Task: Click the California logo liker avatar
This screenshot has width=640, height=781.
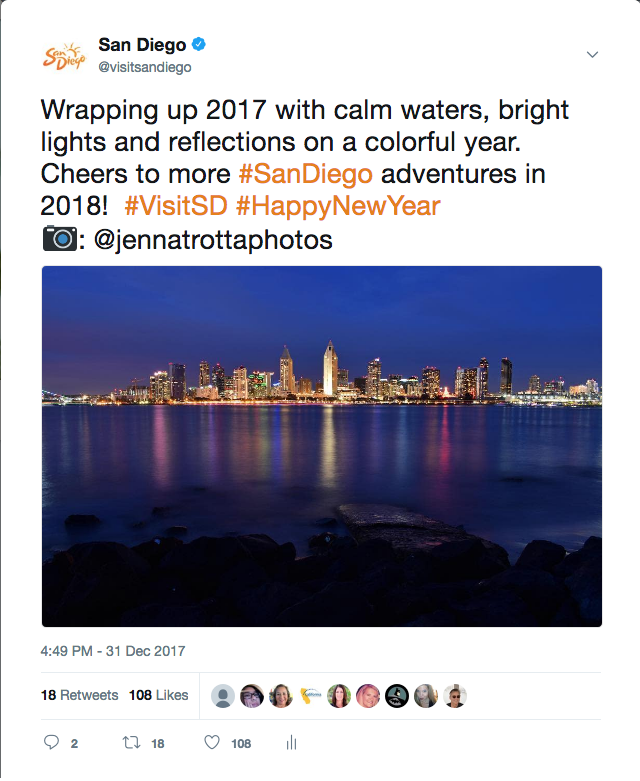Action: tap(310, 696)
